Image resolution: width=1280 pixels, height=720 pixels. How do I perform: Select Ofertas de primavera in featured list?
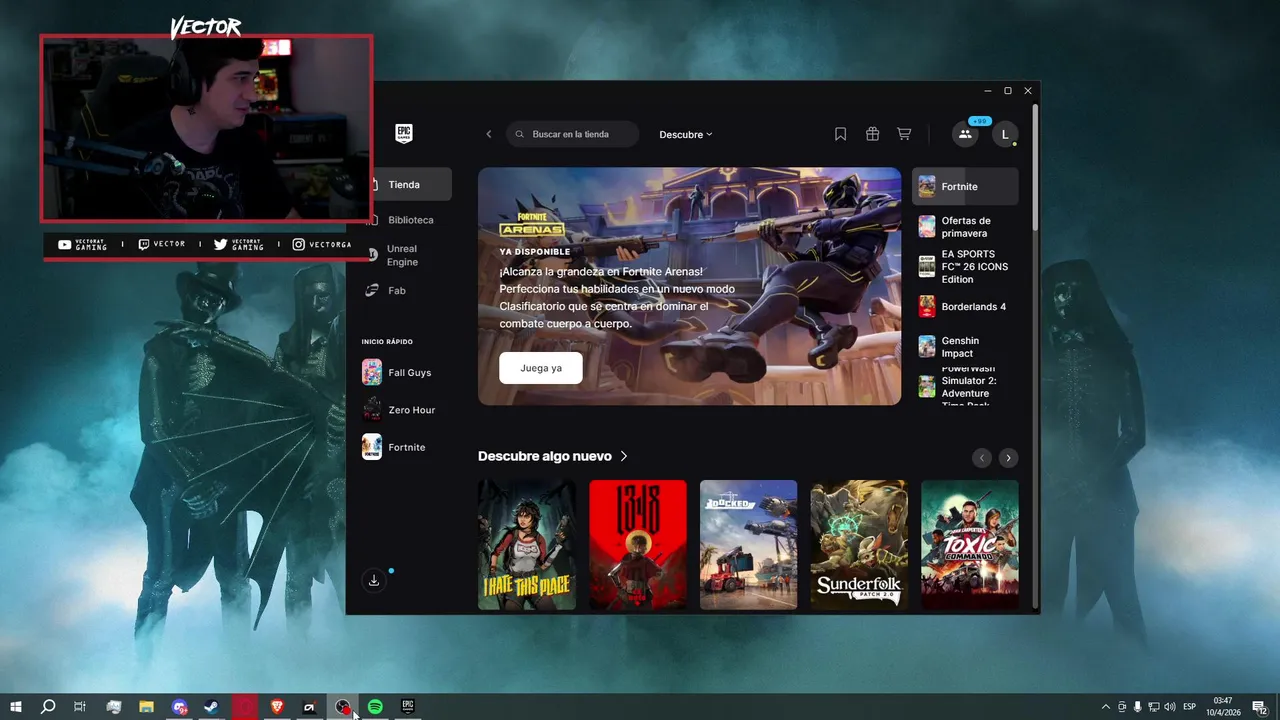(x=965, y=227)
